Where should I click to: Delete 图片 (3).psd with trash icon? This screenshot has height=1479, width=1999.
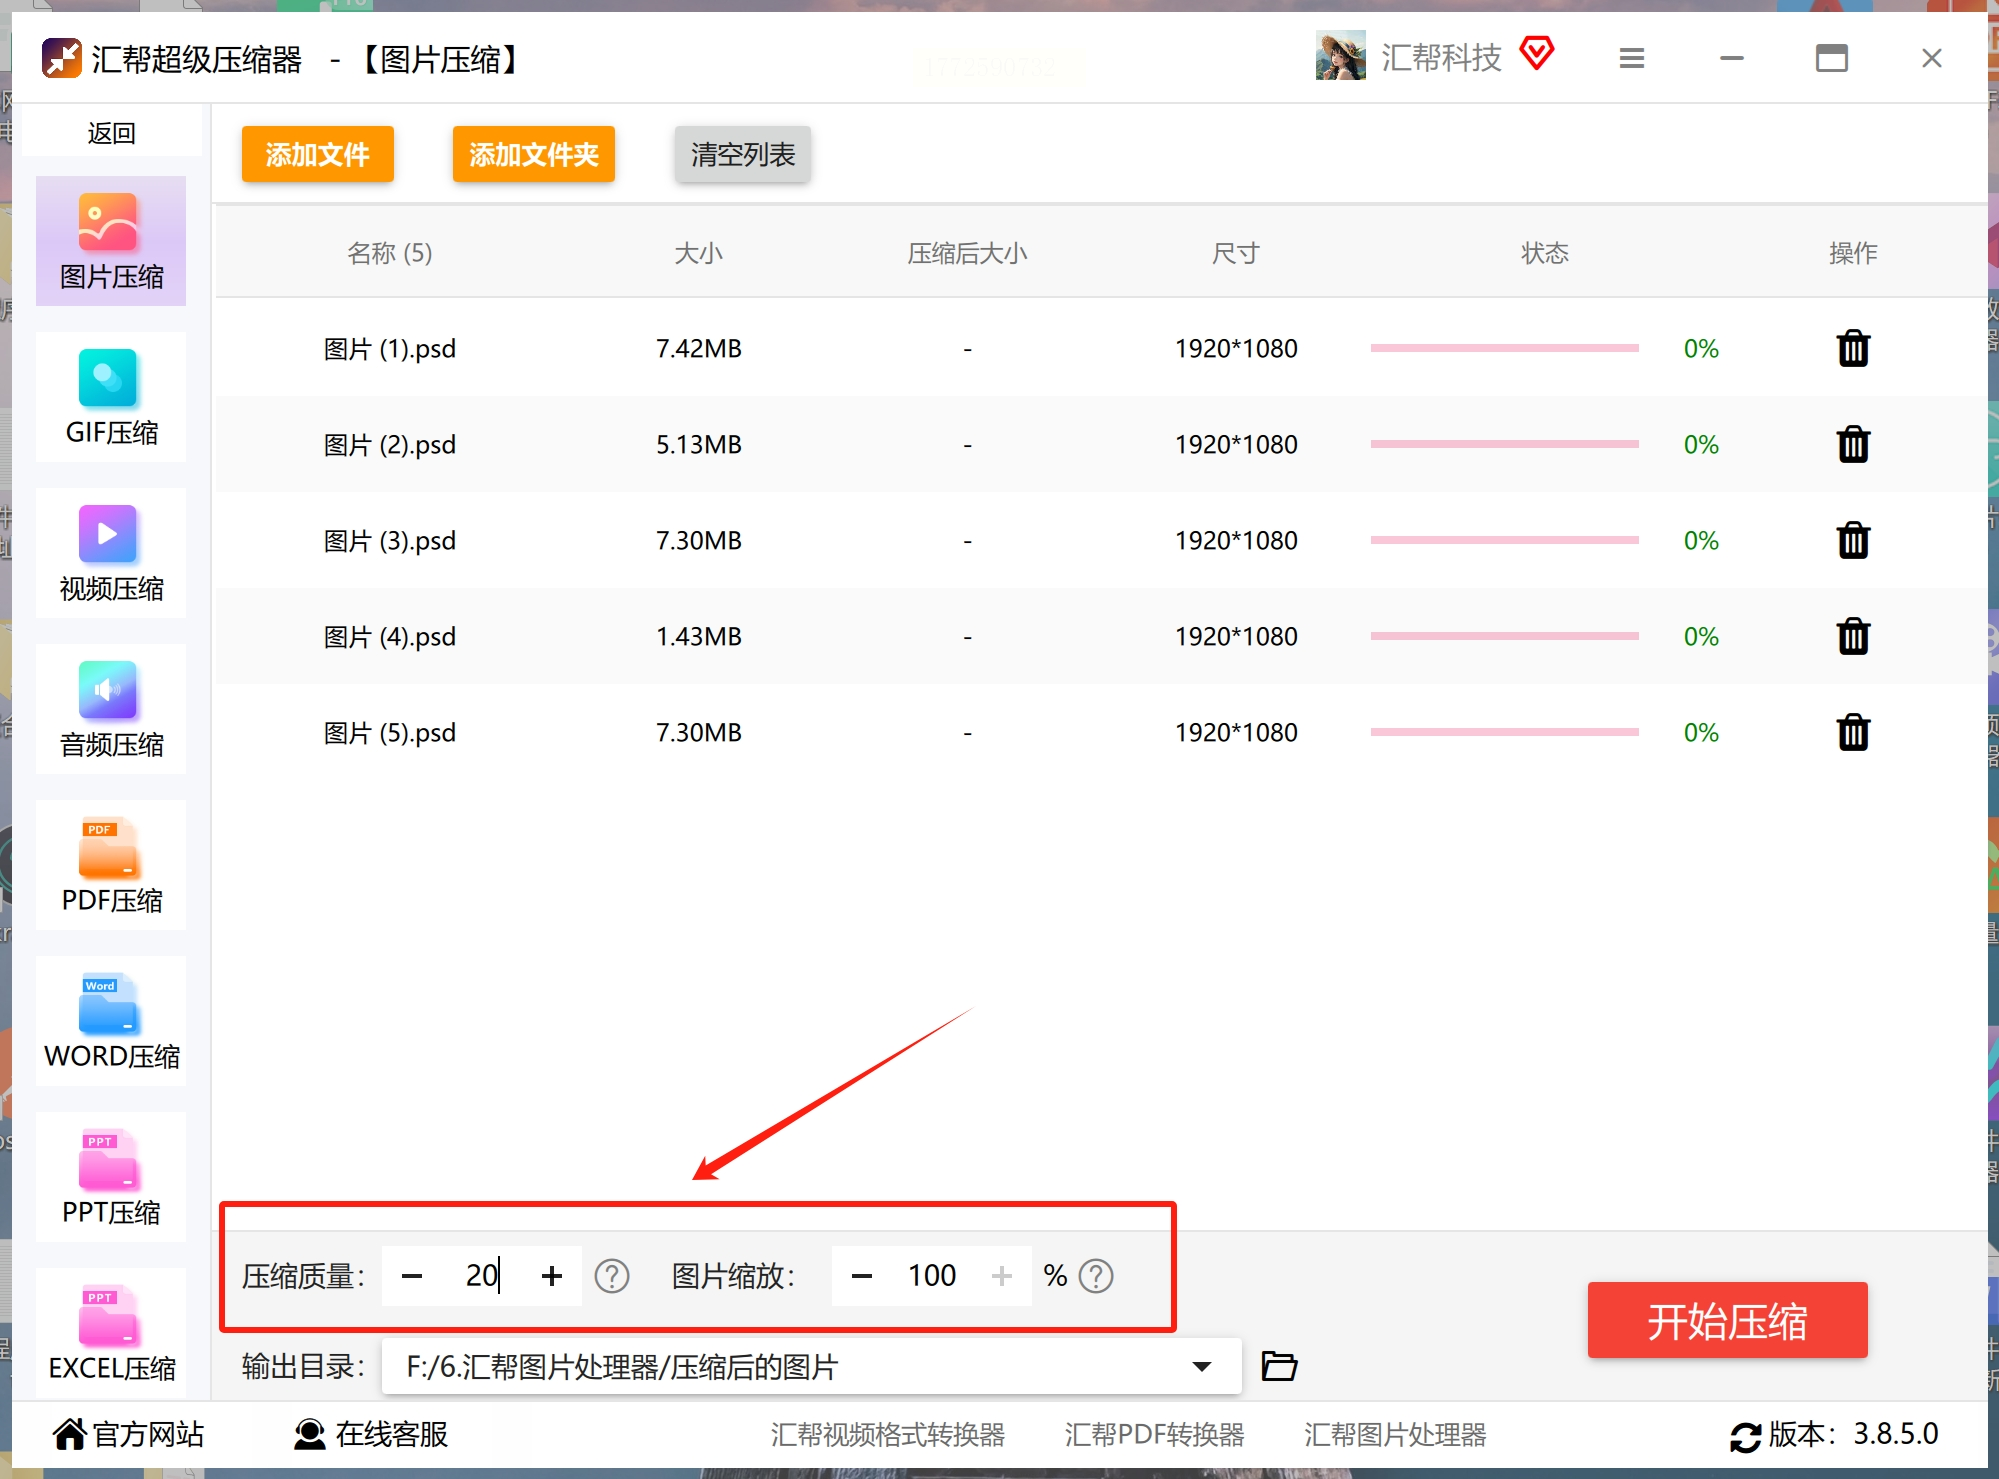tap(1852, 541)
